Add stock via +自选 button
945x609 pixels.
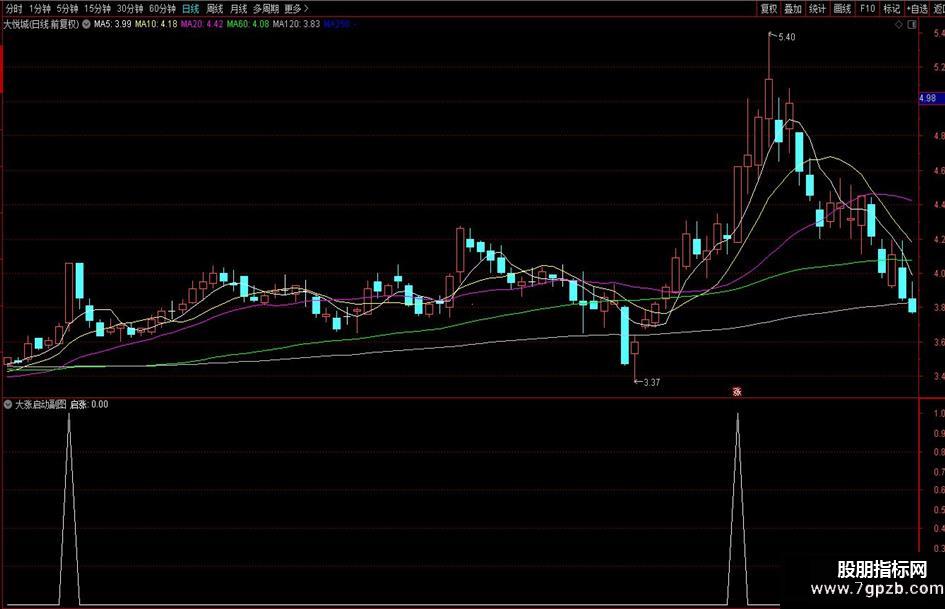(917, 8)
